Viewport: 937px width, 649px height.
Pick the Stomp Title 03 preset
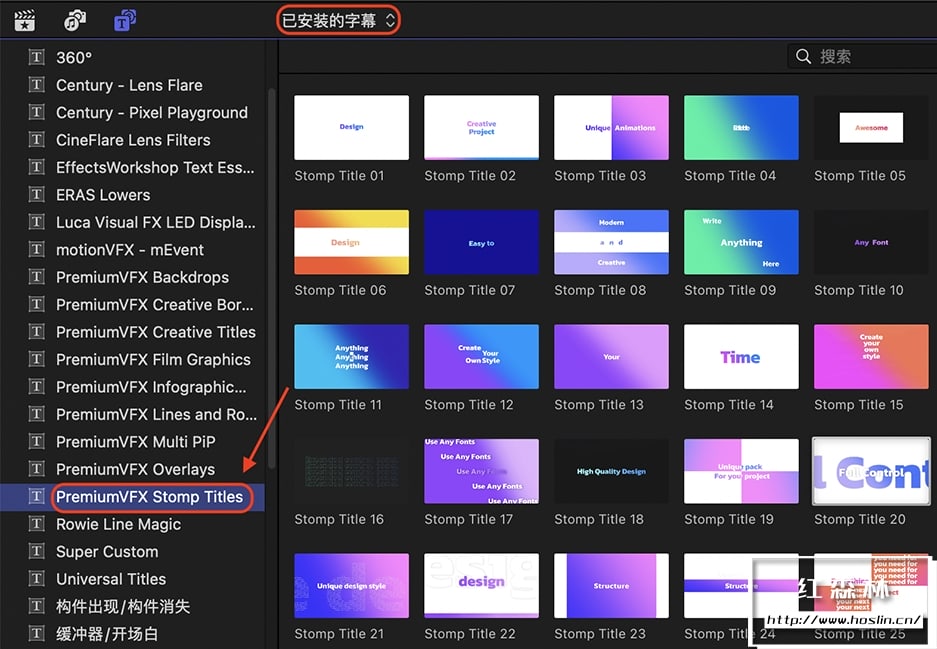(x=611, y=127)
